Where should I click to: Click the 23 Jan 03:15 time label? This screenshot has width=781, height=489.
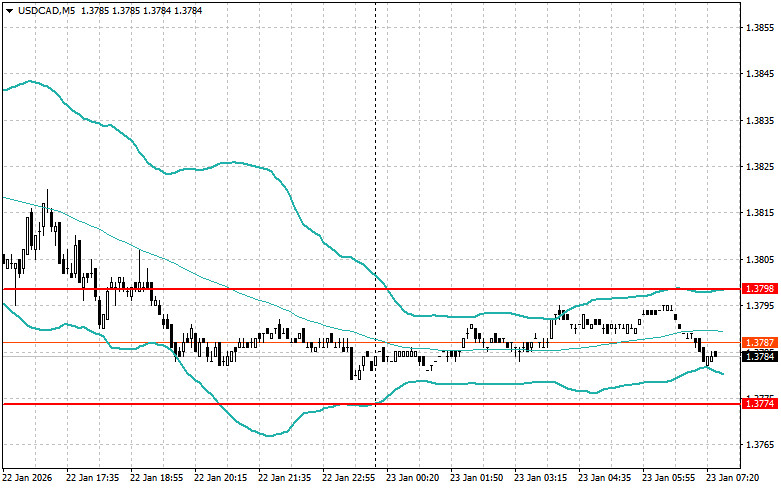[540, 478]
